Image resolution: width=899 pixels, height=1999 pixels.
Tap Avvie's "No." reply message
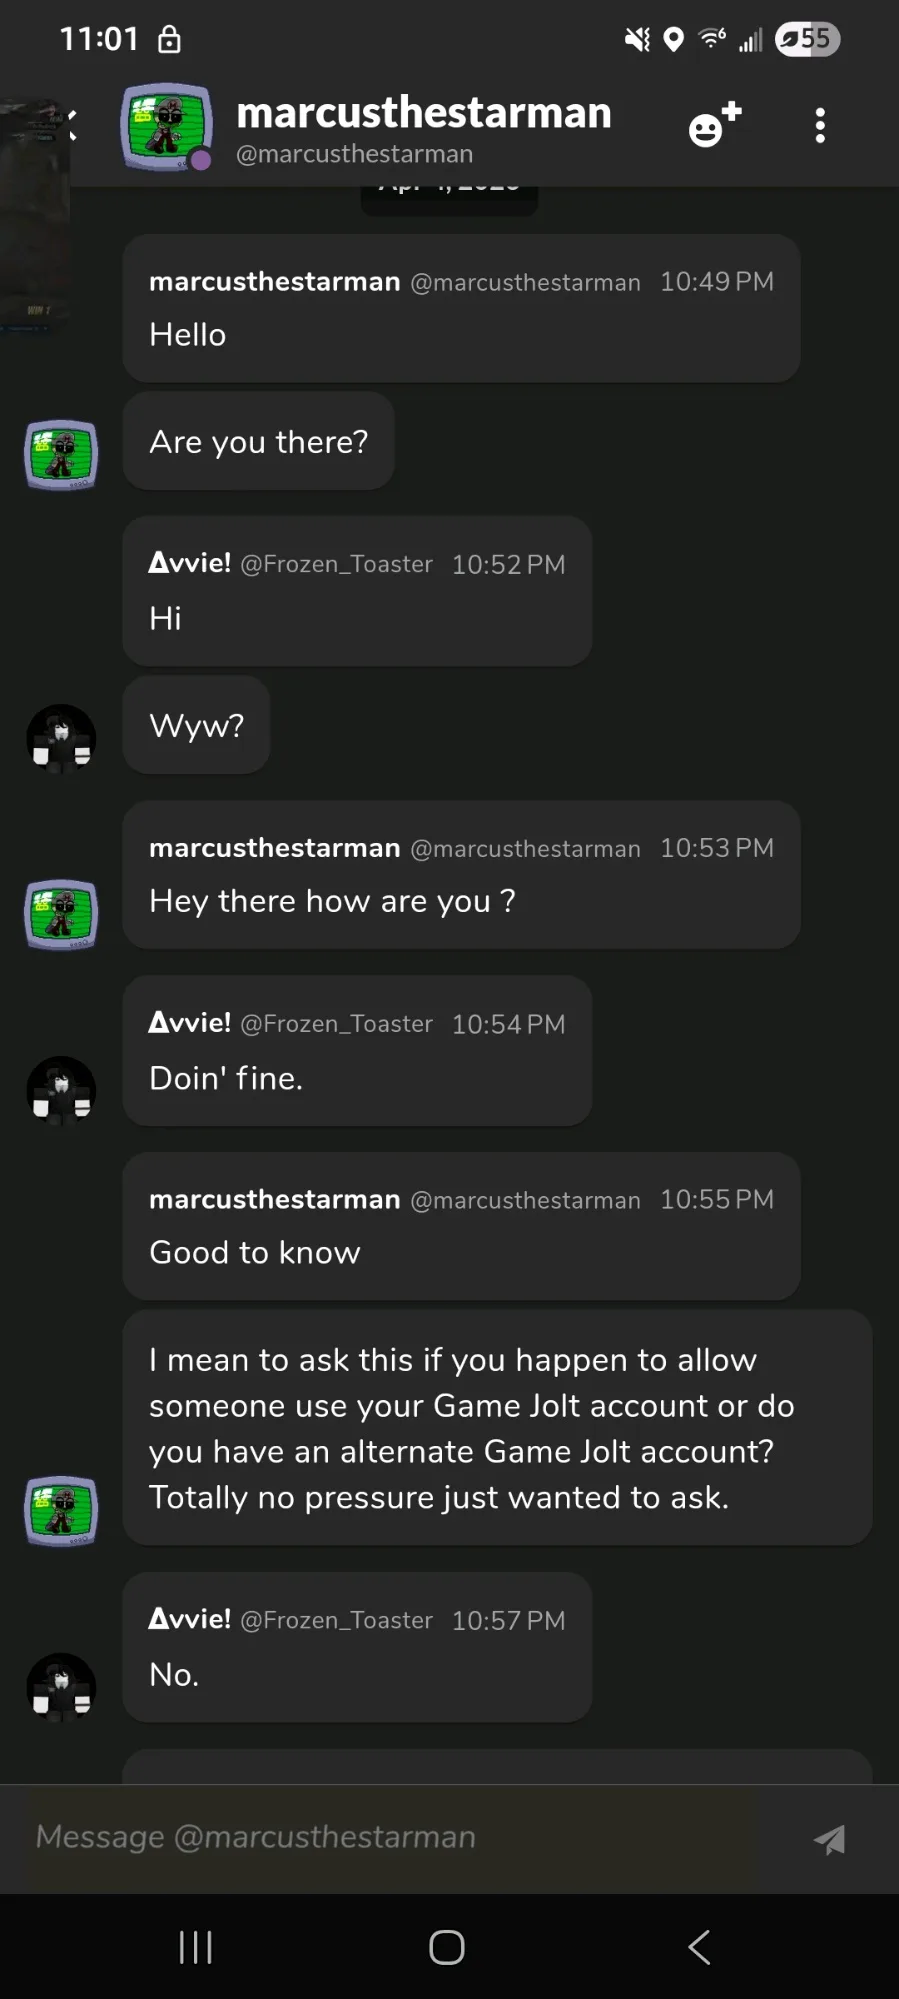click(357, 1648)
